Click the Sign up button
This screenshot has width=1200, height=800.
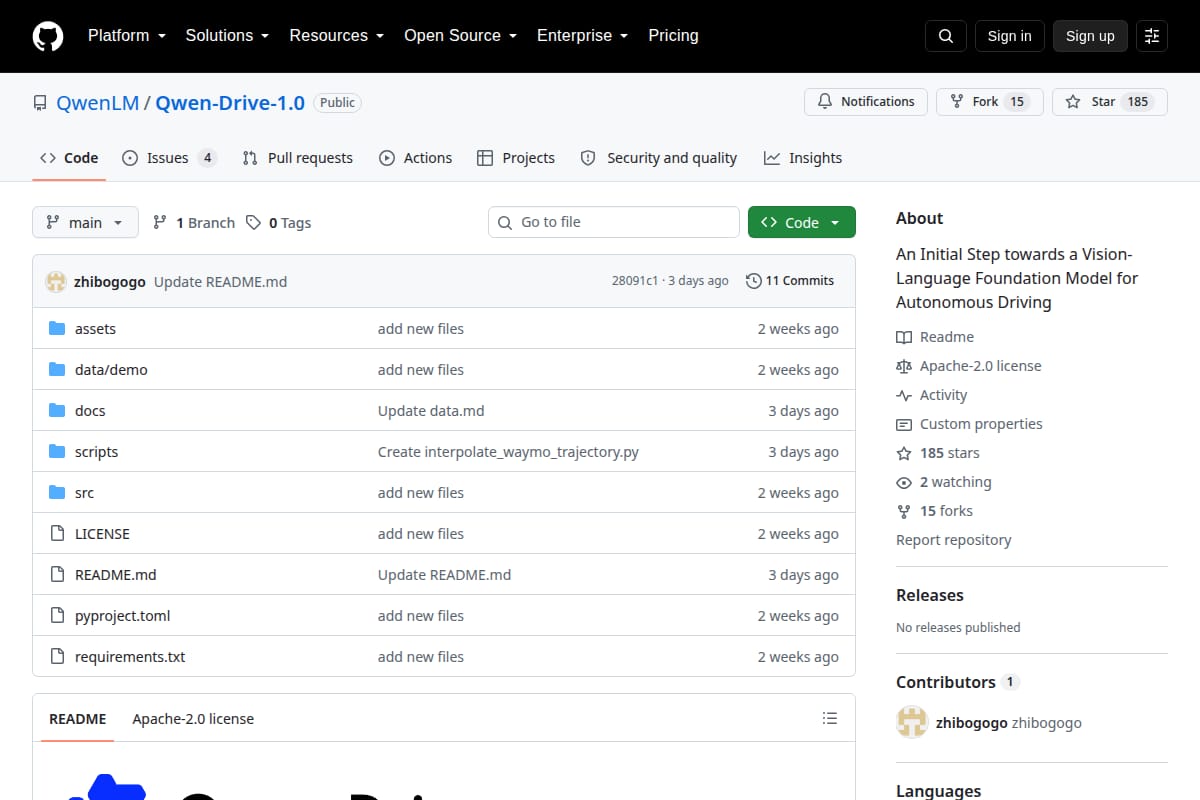[x=1090, y=36]
